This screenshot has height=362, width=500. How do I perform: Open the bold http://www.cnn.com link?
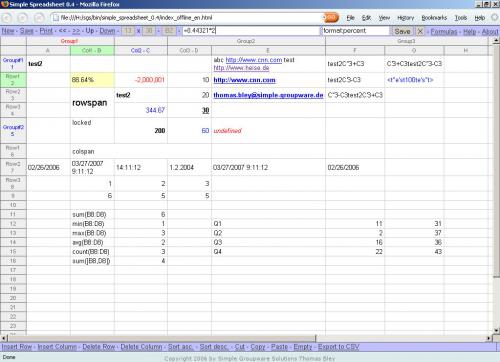pos(244,80)
